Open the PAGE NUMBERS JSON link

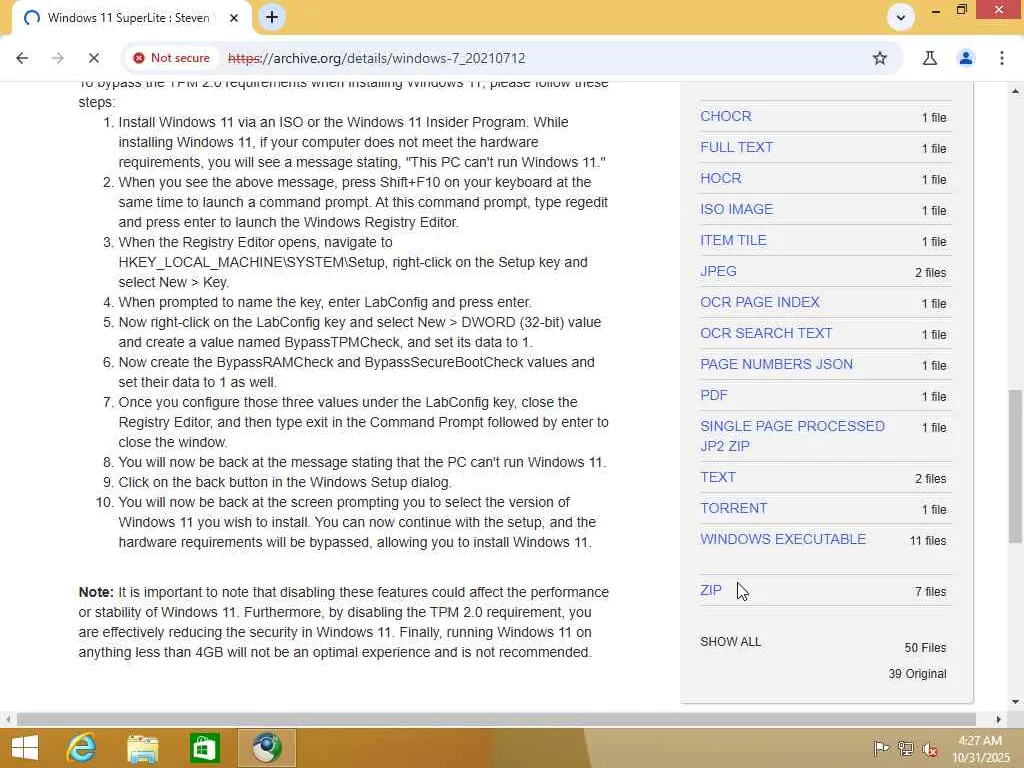coord(776,364)
